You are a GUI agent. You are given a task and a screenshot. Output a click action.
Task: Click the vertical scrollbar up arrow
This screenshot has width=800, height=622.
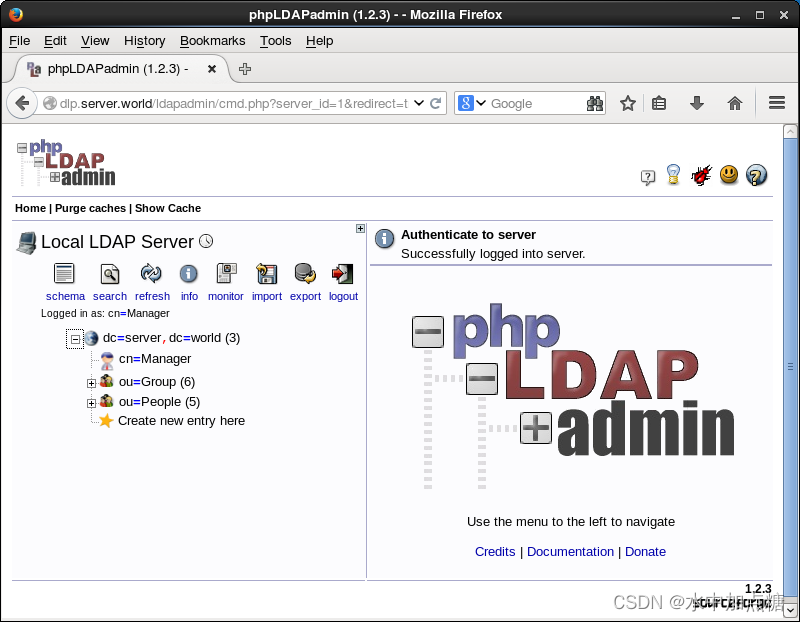pyautogui.click(x=790, y=132)
